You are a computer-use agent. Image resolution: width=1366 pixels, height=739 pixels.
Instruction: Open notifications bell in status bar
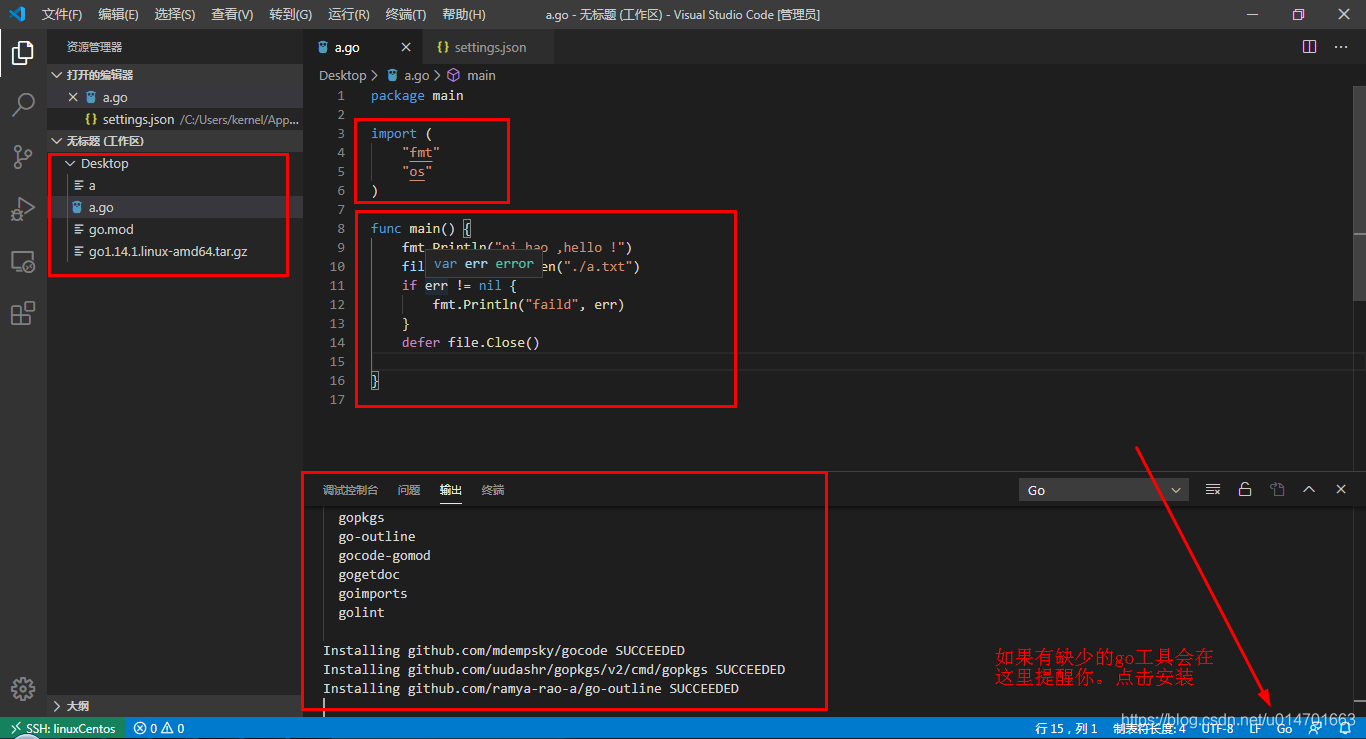pos(1345,729)
